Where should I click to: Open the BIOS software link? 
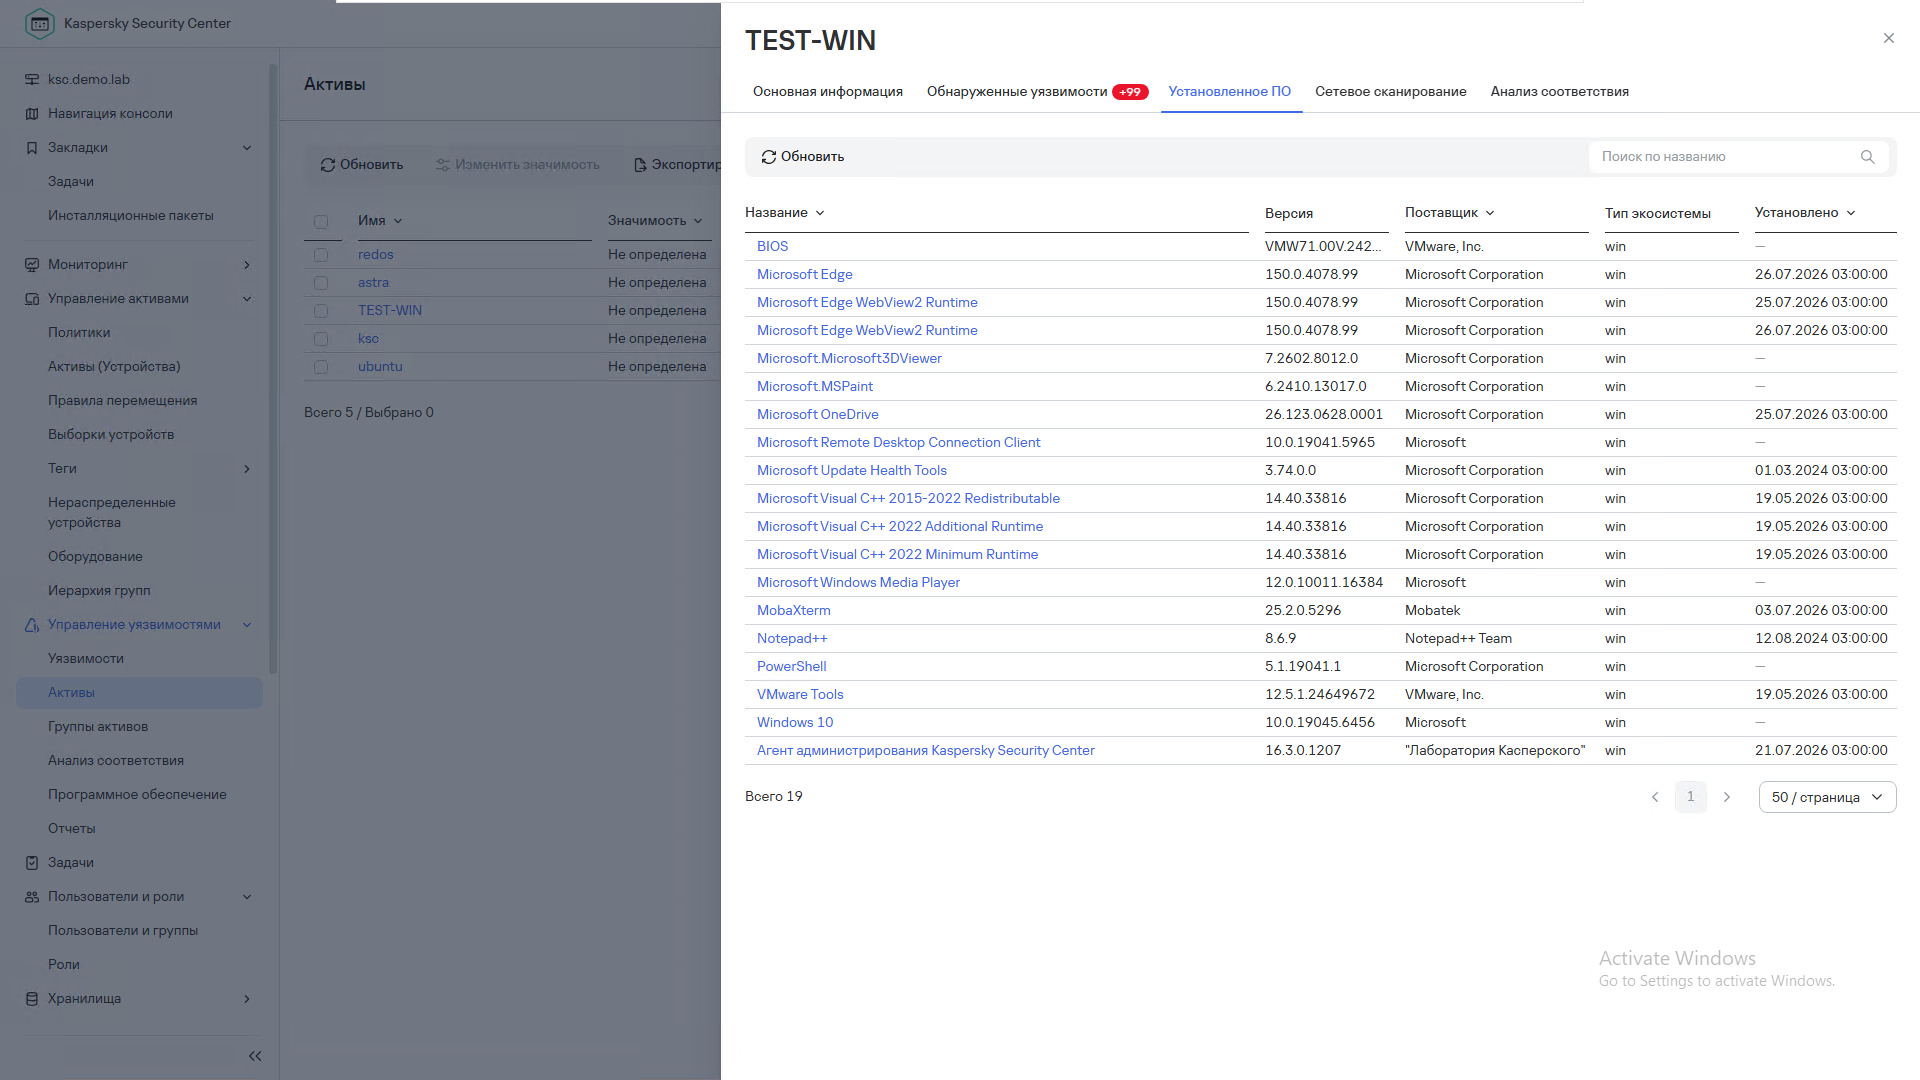point(773,246)
